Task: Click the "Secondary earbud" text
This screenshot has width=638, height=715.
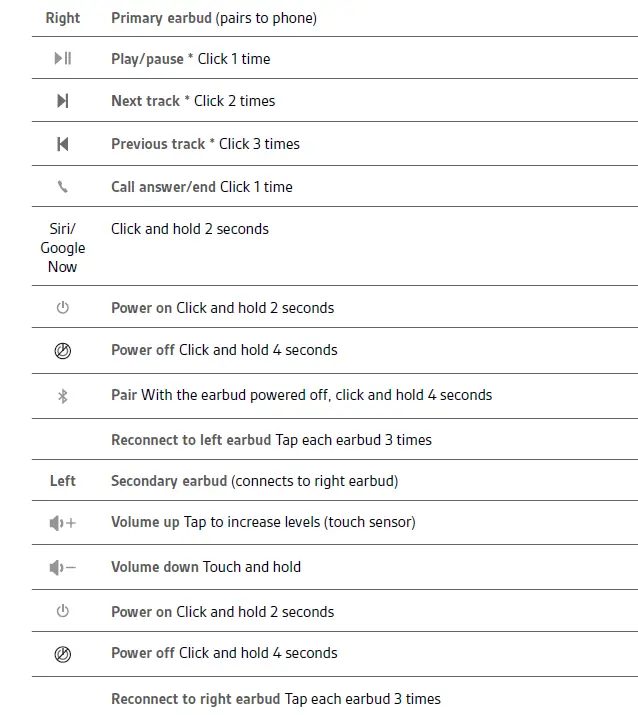Action: (x=169, y=481)
